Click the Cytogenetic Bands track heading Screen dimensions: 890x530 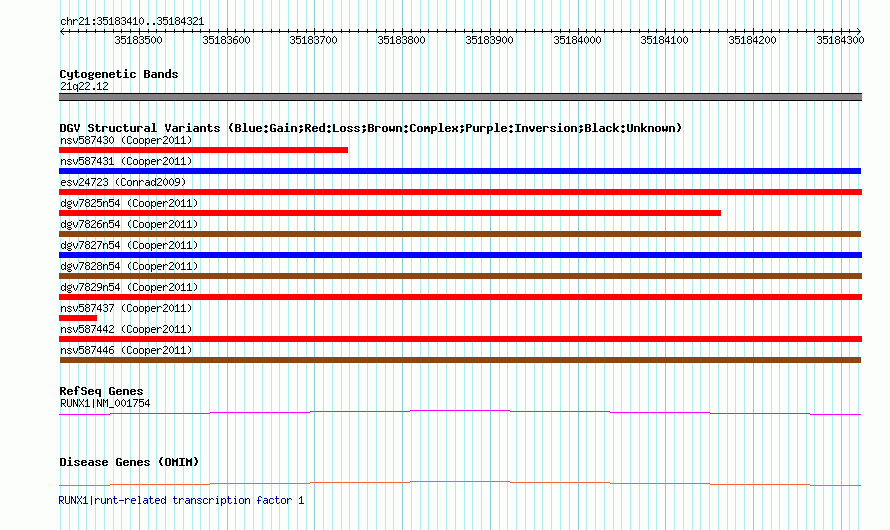(119, 74)
